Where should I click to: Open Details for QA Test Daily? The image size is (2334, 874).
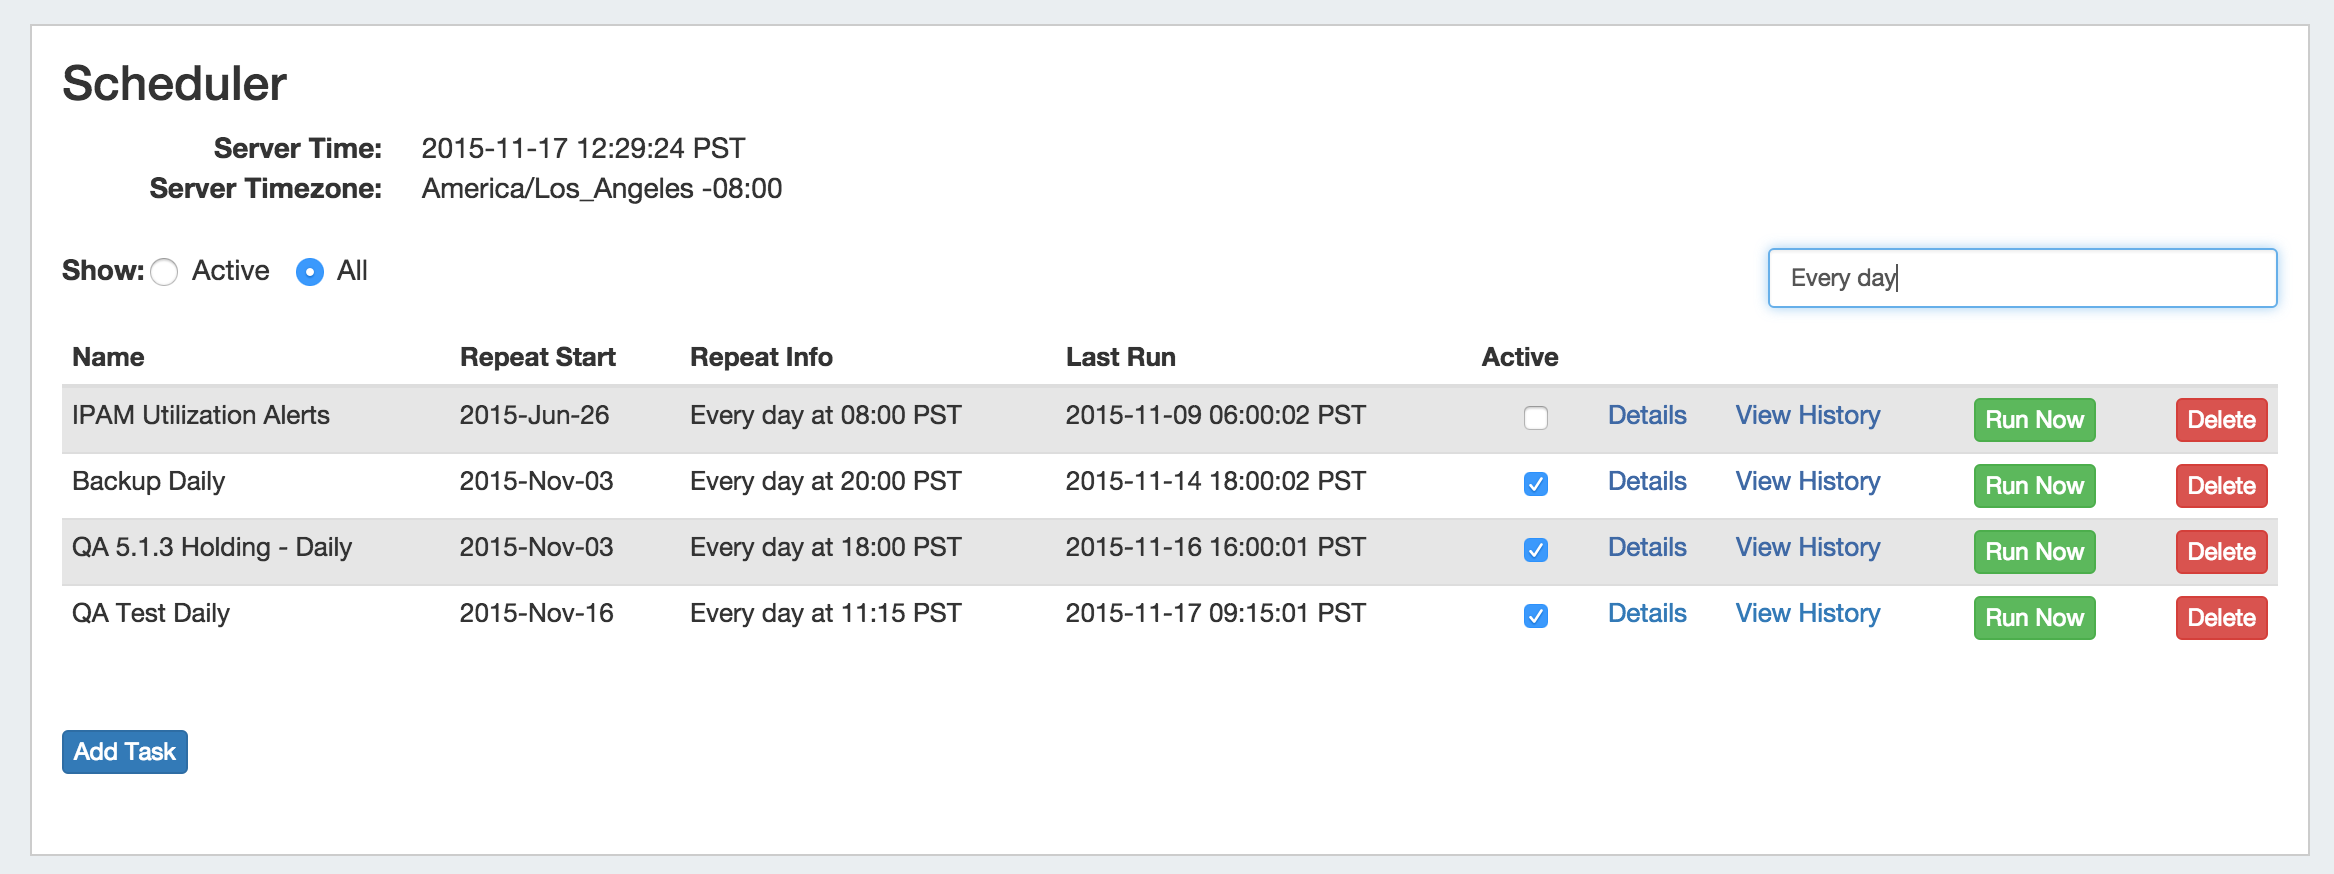tap(1646, 613)
